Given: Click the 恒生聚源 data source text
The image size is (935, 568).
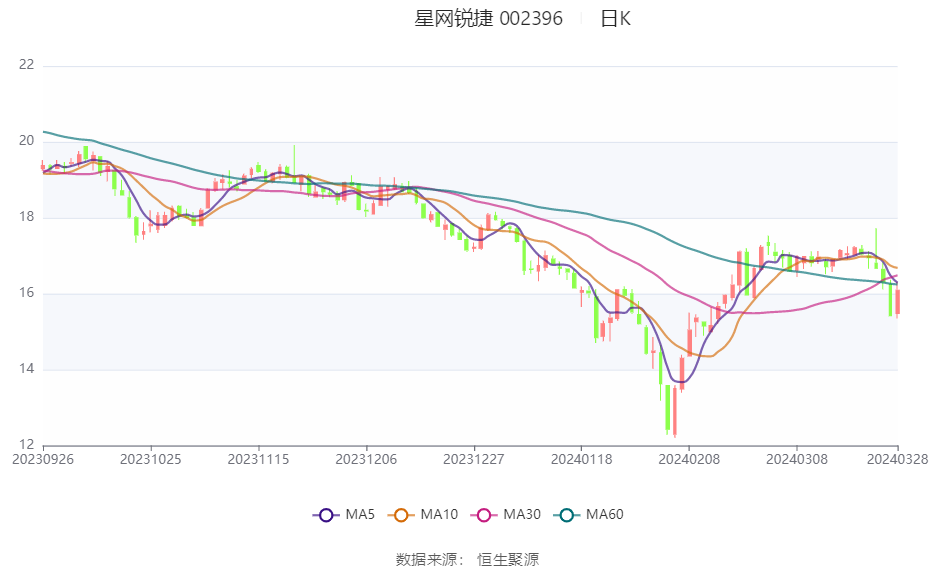Looking at the screenshot, I should 508,560.
